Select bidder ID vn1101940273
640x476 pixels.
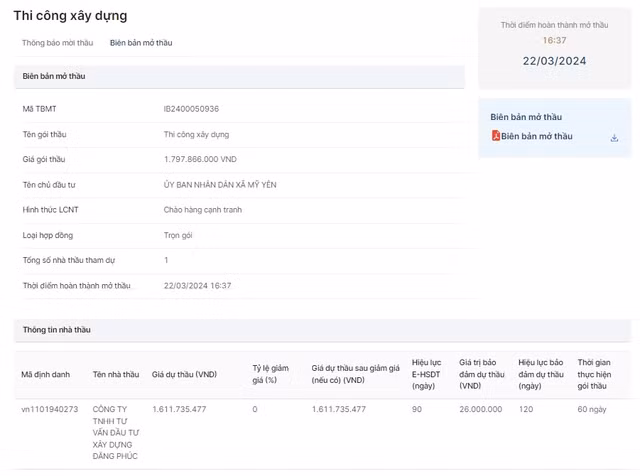(49, 409)
